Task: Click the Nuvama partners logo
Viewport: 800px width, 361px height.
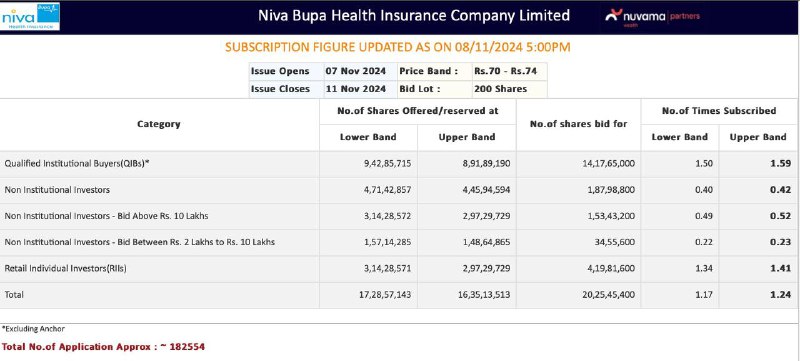Action: pyautogui.click(x=653, y=17)
